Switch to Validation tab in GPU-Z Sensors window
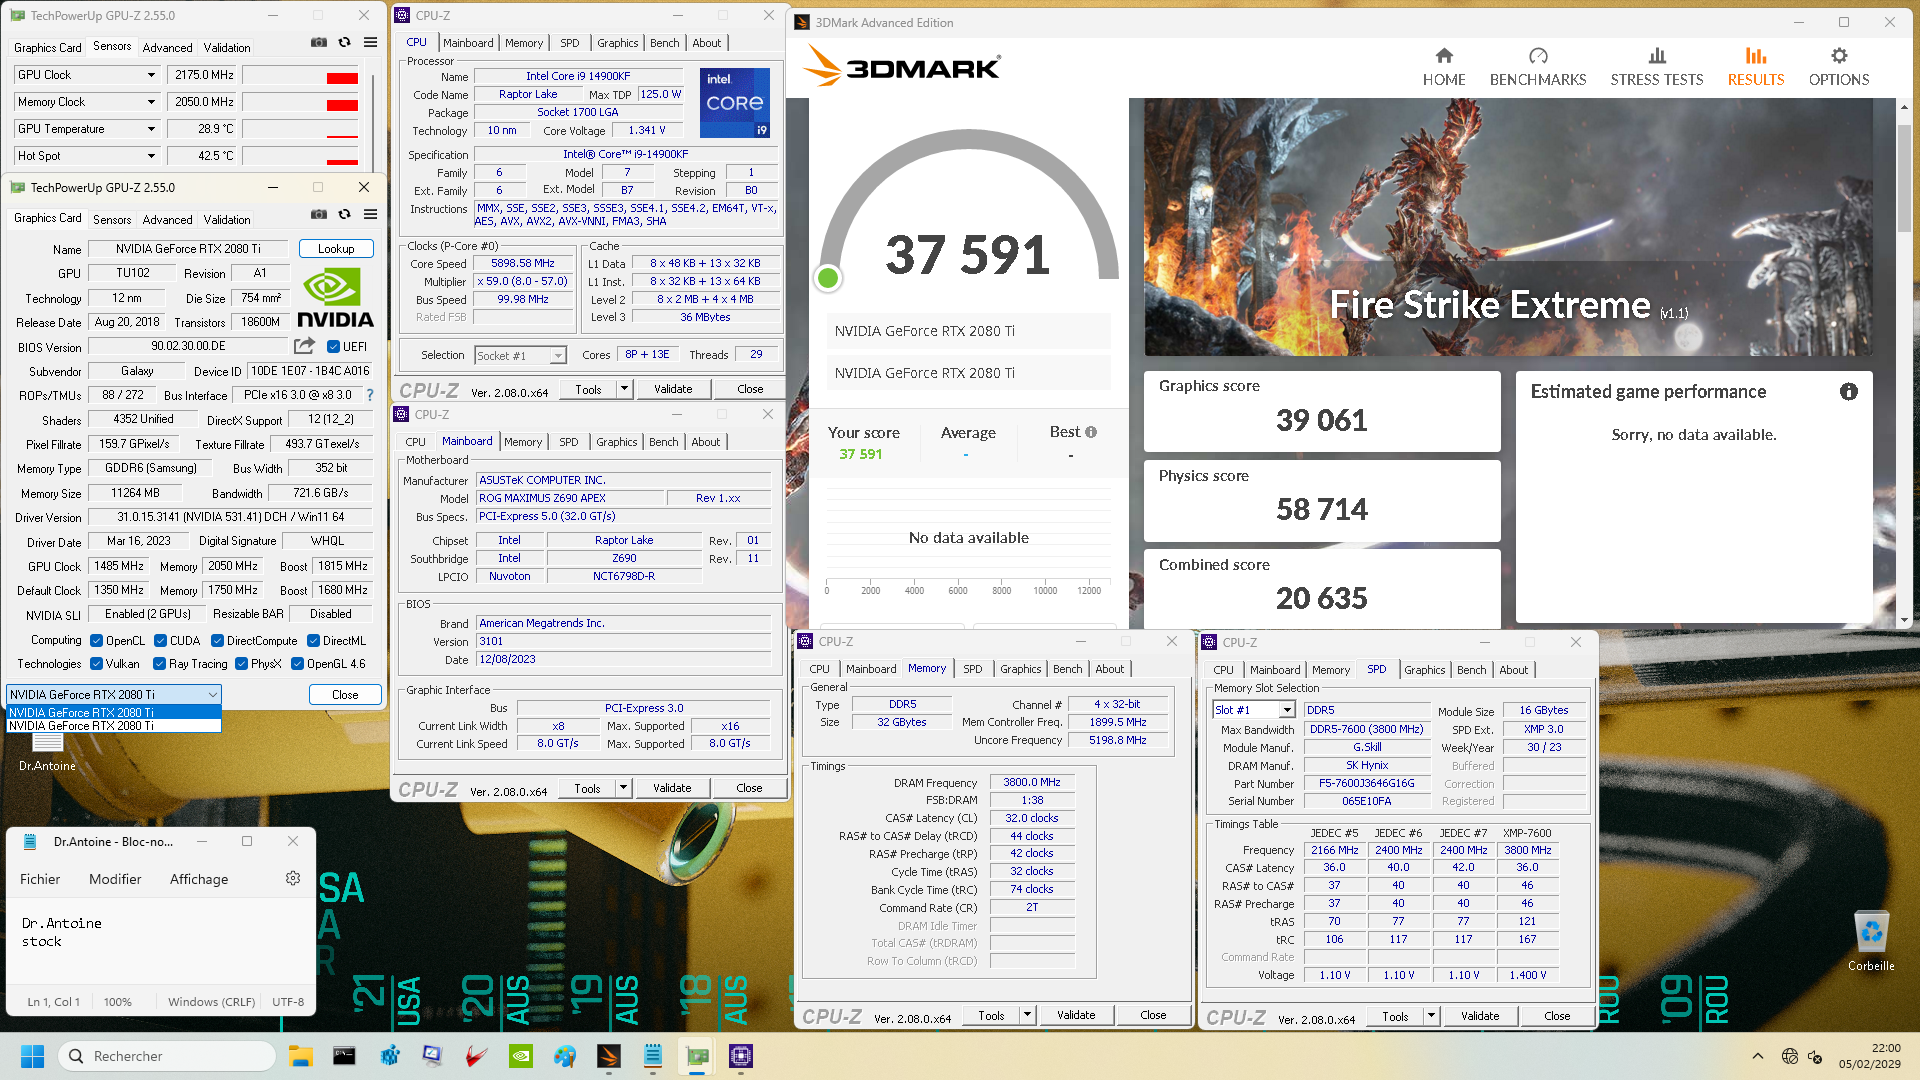The height and width of the screenshot is (1080, 1920). click(227, 48)
